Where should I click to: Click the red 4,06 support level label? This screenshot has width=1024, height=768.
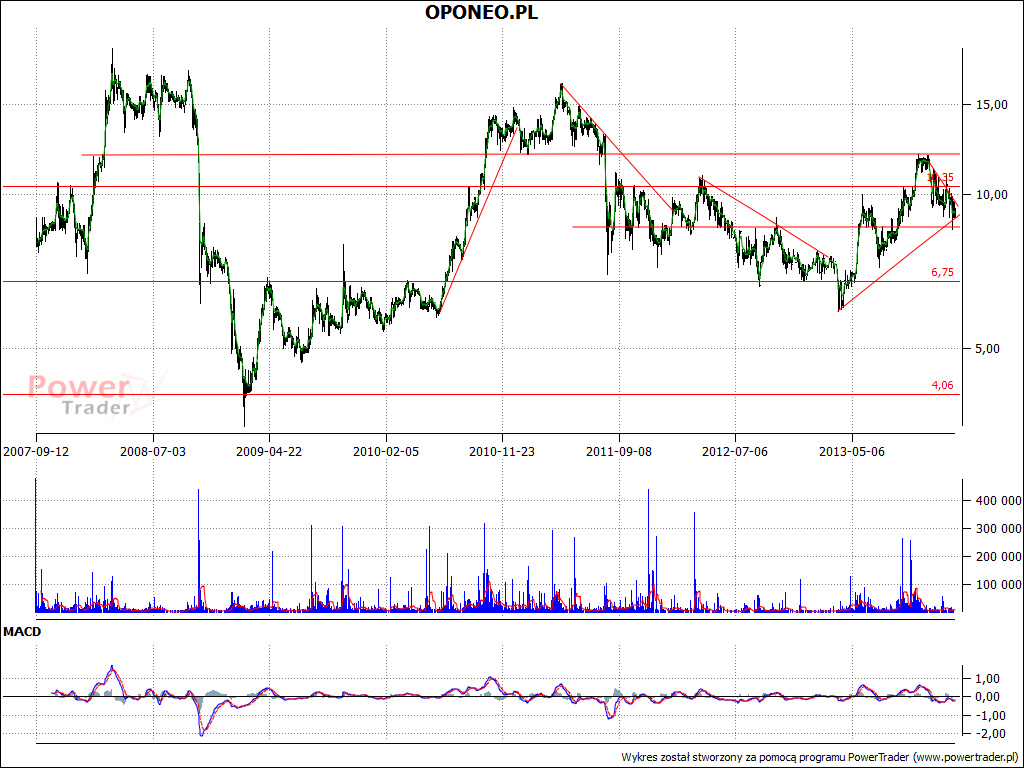pyautogui.click(x=942, y=385)
